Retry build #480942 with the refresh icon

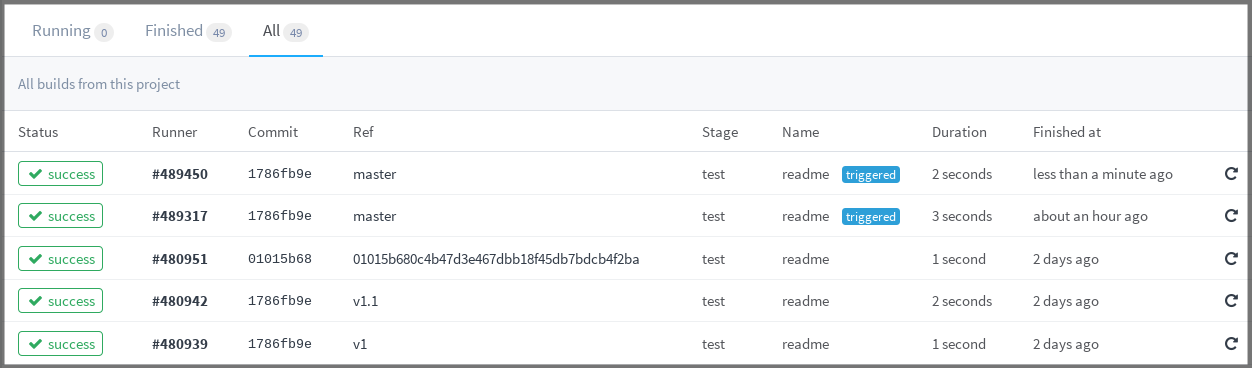pyautogui.click(x=1231, y=301)
